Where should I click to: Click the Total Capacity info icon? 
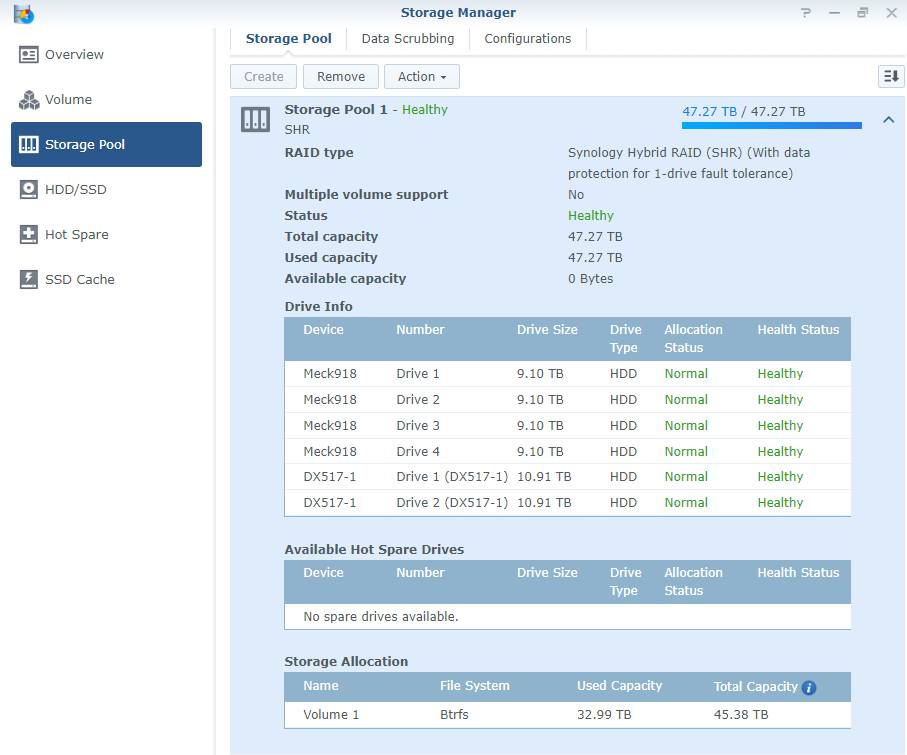[809, 687]
